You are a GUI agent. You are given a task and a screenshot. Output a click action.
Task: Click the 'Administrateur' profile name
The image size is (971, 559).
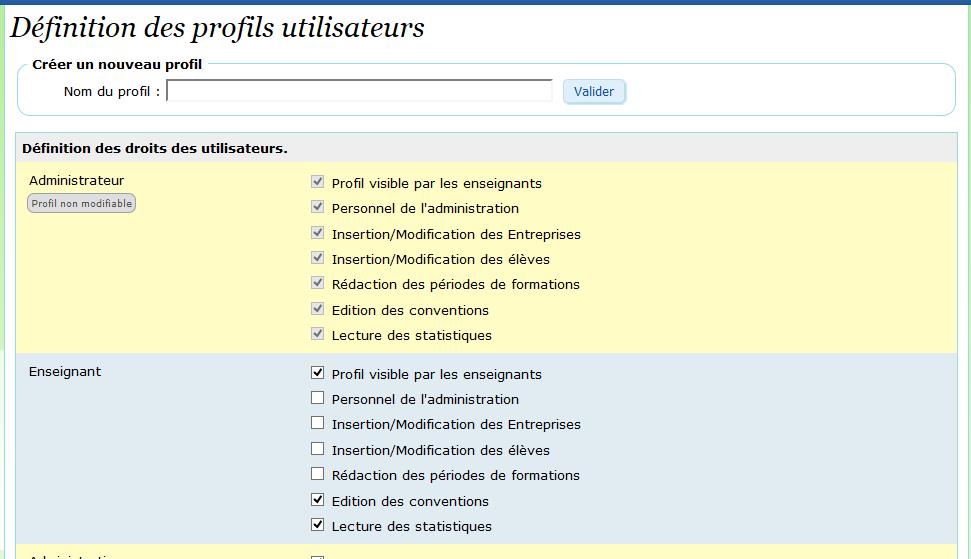click(77, 181)
